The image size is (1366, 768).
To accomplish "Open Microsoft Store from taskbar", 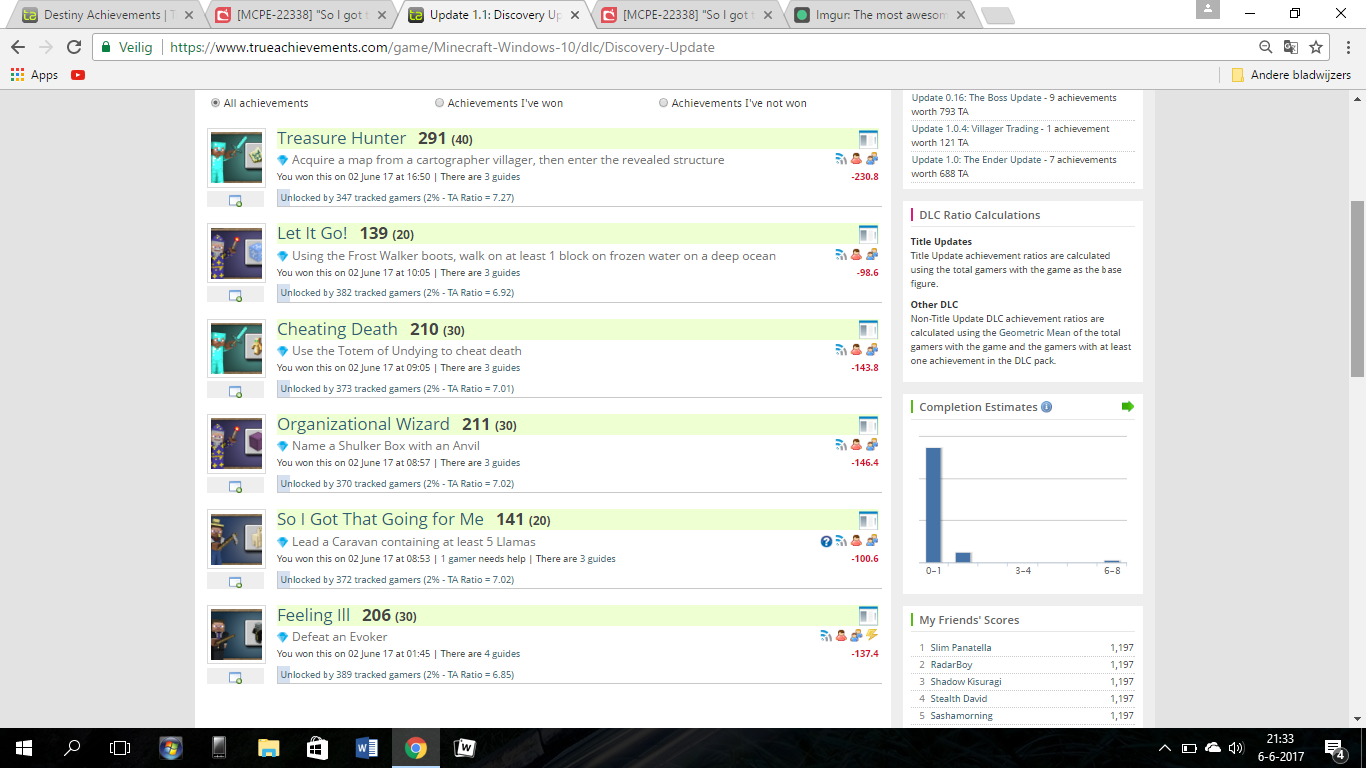I will point(318,747).
